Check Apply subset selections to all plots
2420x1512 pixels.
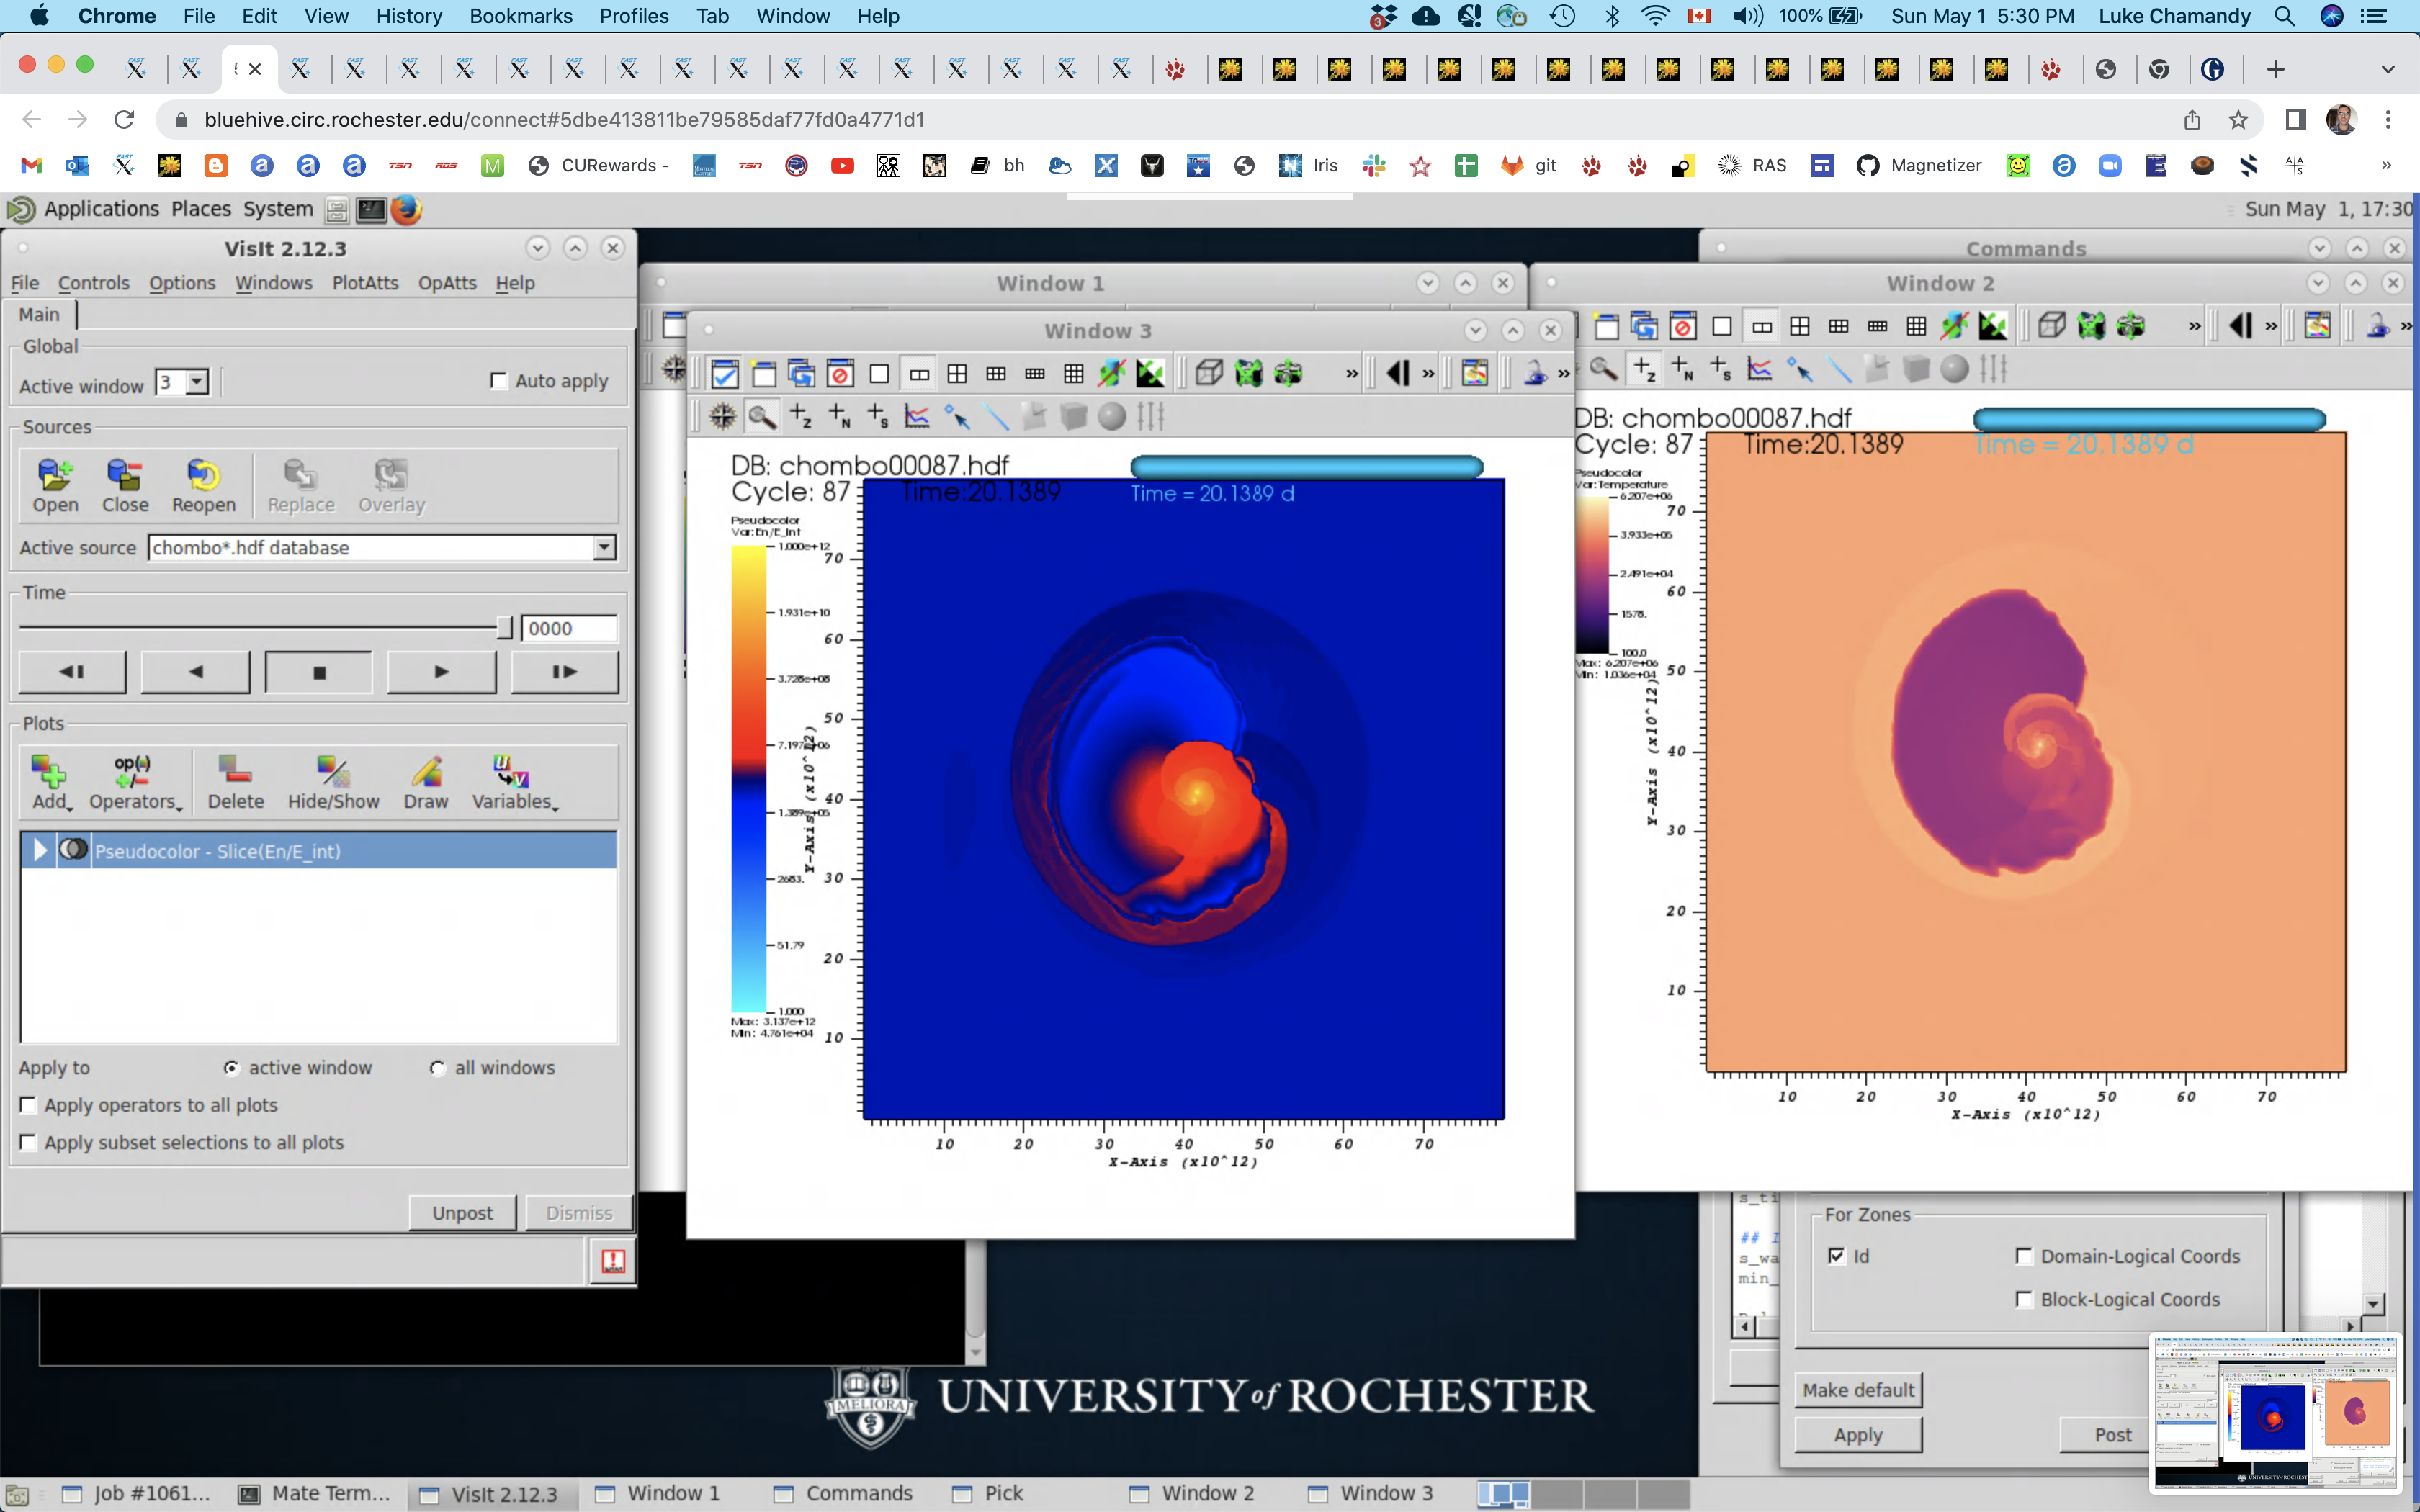28,1142
